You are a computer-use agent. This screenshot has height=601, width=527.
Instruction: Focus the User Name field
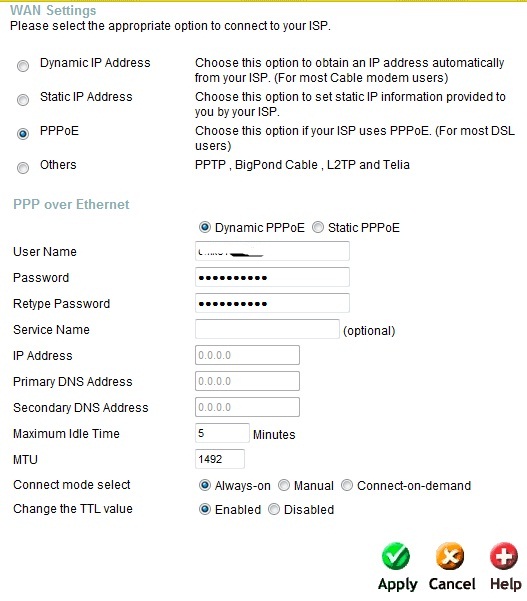point(272,251)
